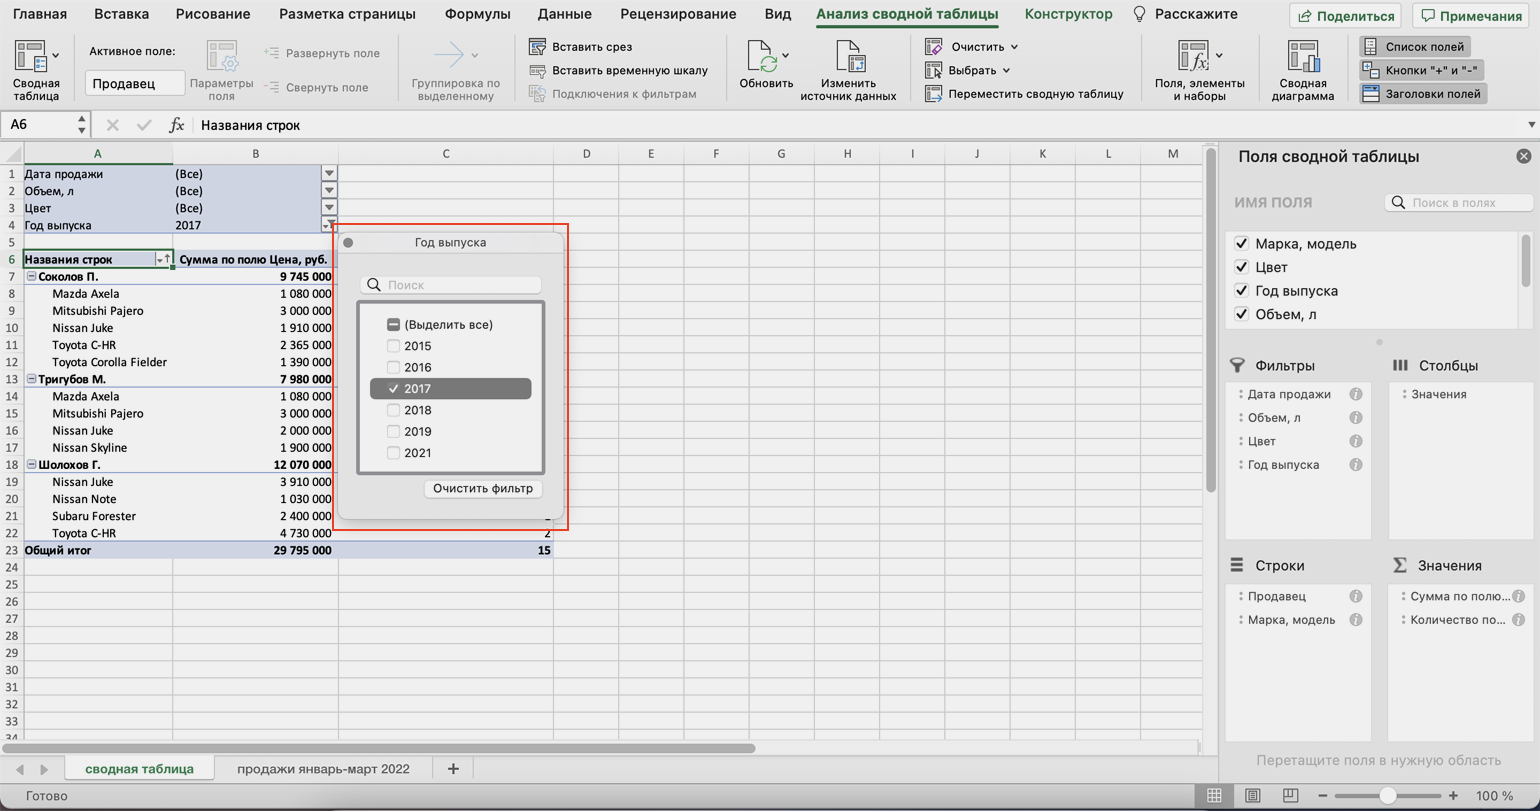Image resolution: width=1540 pixels, height=811 pixels.
Task: Click Переместить сводную таблицу icon
Action: tap(934, 94)
